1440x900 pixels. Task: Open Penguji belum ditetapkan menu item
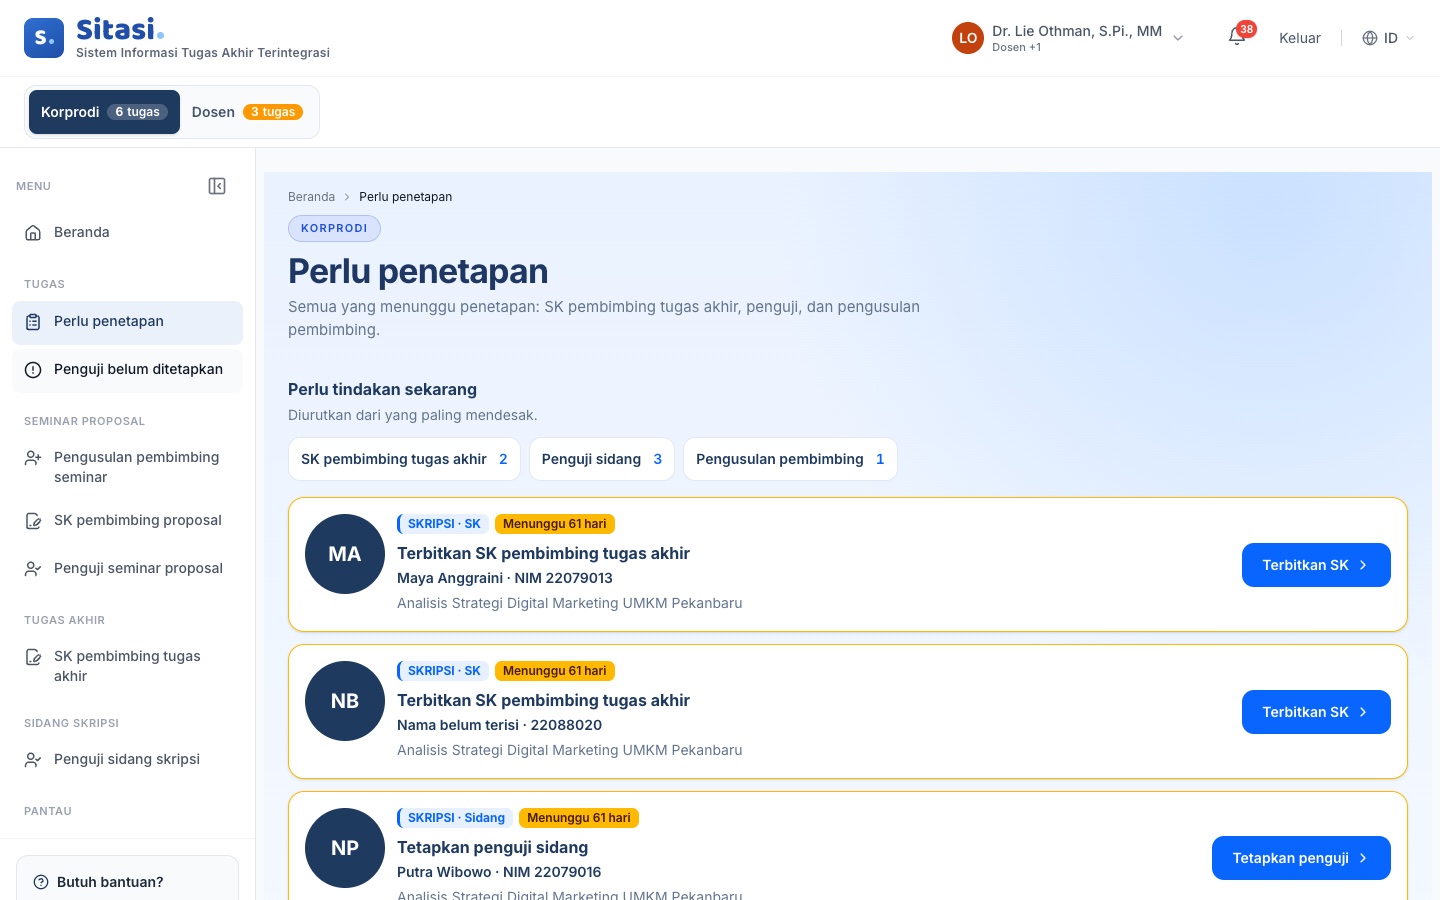point(127,370)
